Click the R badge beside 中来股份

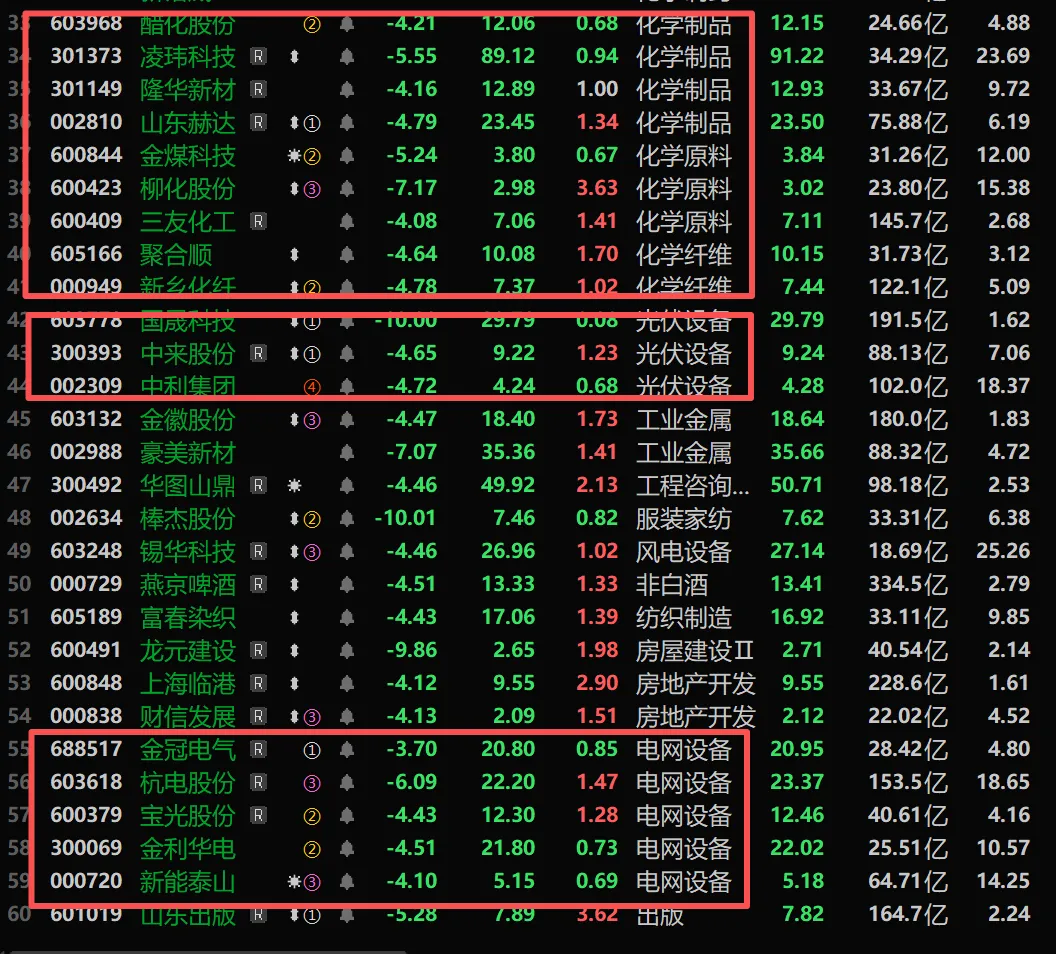pyautogui.click(x=259, y=353)
